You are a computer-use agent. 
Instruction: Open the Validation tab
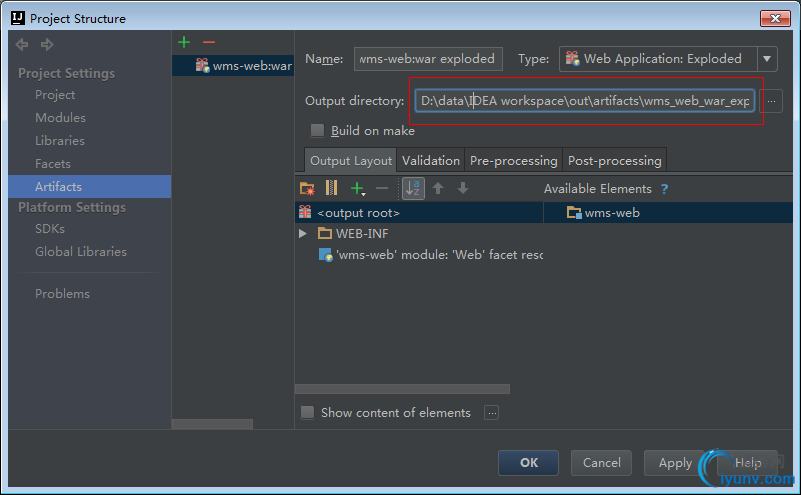pos(431,161)
